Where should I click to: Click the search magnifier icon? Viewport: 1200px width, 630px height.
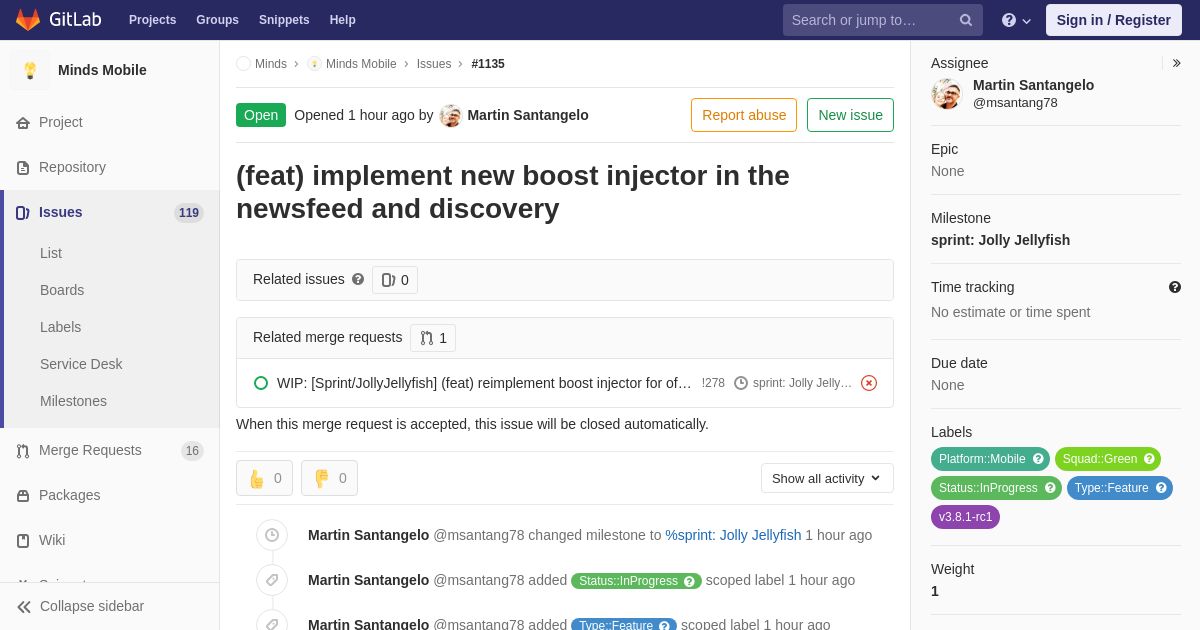coord(966,20)
